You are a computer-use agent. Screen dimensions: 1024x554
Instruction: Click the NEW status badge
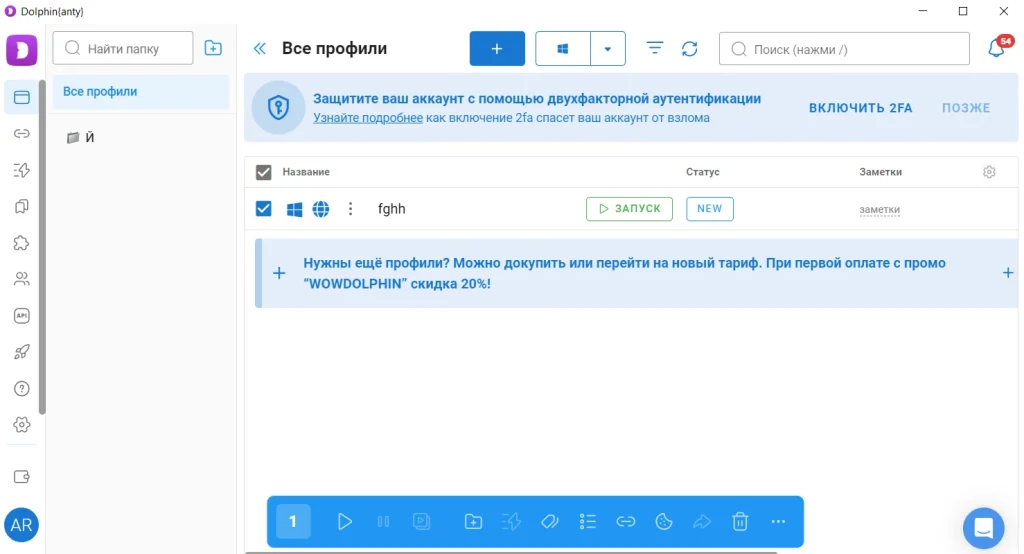point(710,209)
